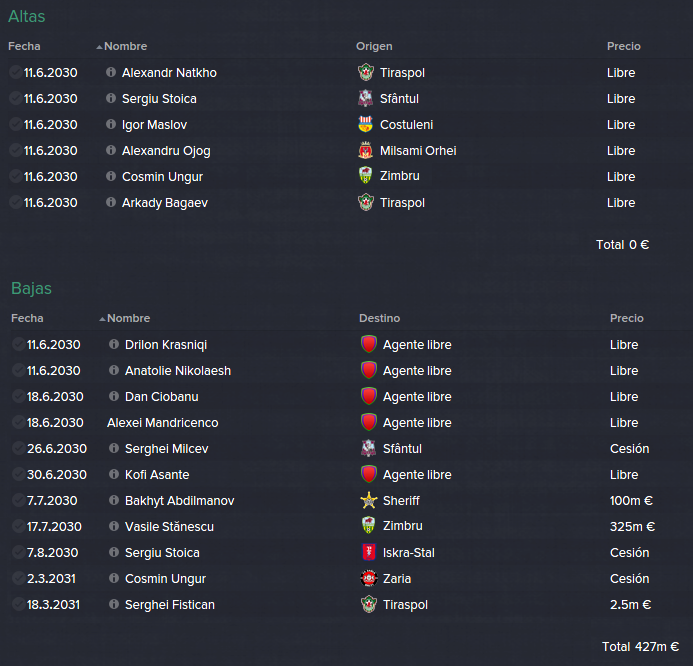Image resolution: width=693 pixels, height=666 pixels.
Task: Toggle check circle for Kofi Asante row
Action: point(19,474)
